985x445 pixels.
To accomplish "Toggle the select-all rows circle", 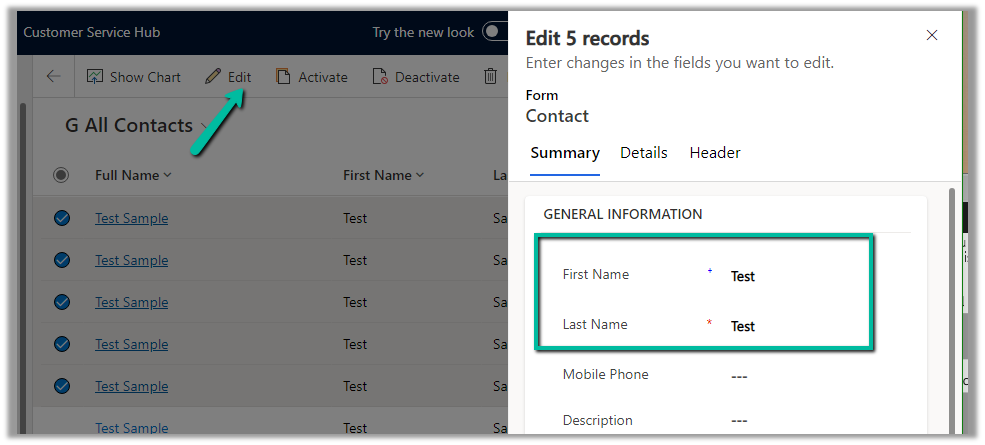I will (61, 175).
